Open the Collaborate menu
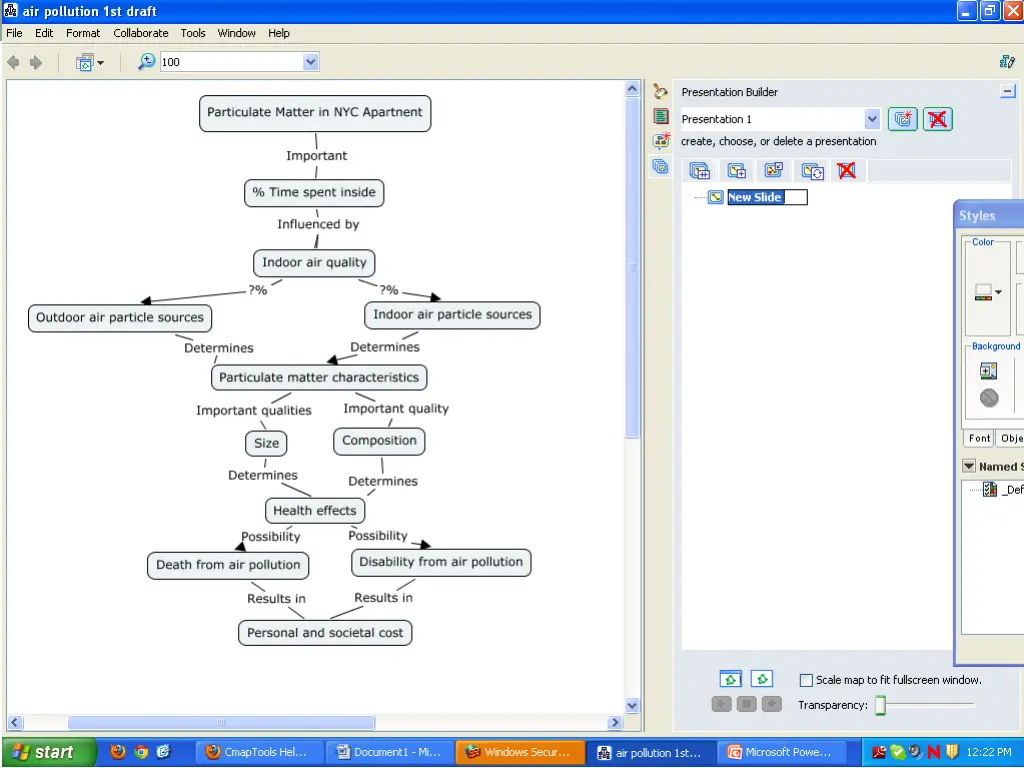This screenshot has width=1024, height=768. pos(140,33)
